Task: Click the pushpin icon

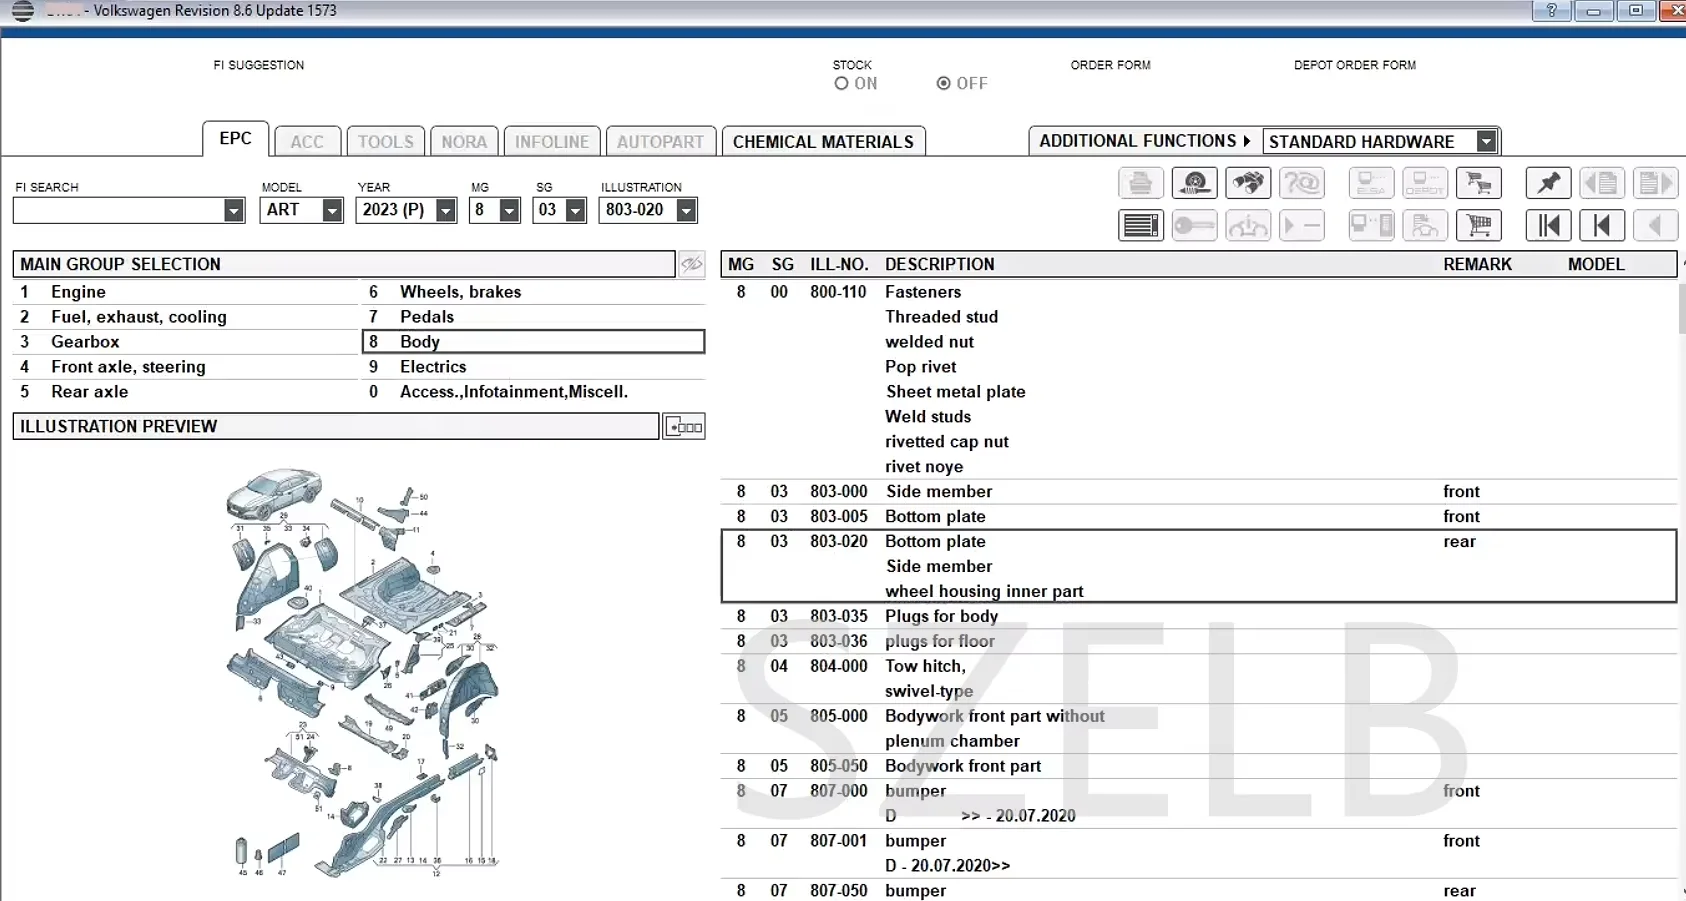Action: (1548, 183)
